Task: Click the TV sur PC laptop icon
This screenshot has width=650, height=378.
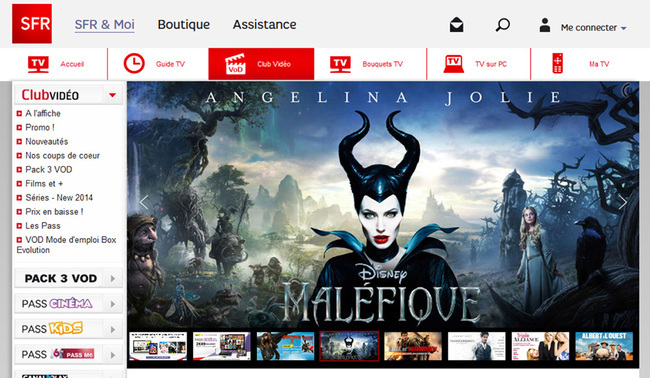Action: click(x=454, y=64)
